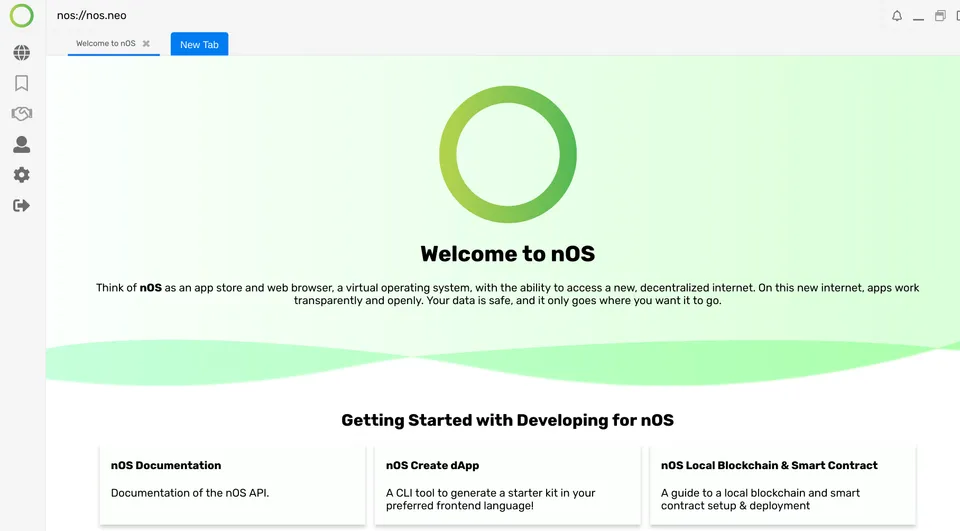The image size is (960, 531).
Task: Open the nOS Create dApp card
Action: pyautogui.click(x=508, y=486)
